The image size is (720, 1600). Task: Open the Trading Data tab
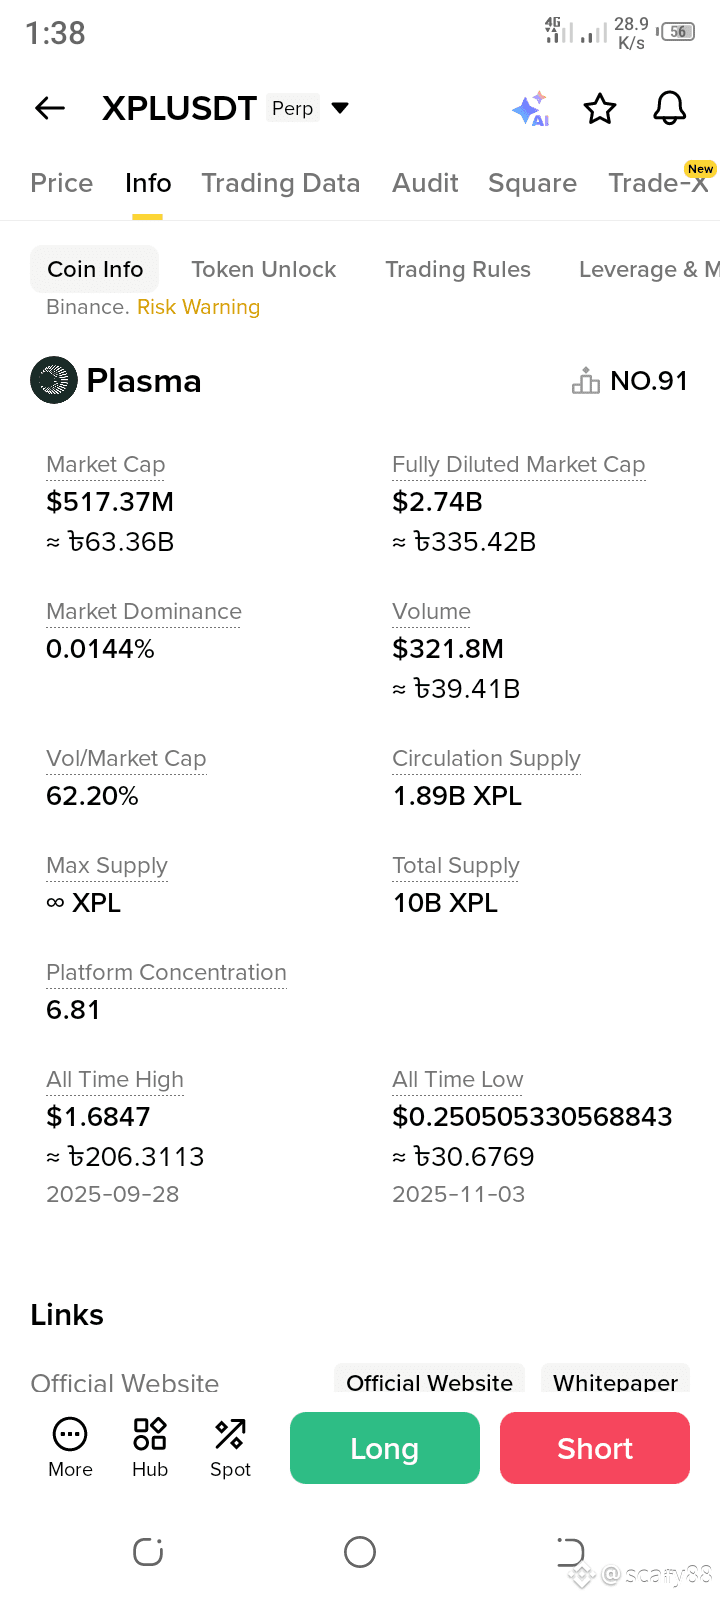pyautogui.click(x=281, y=183)
